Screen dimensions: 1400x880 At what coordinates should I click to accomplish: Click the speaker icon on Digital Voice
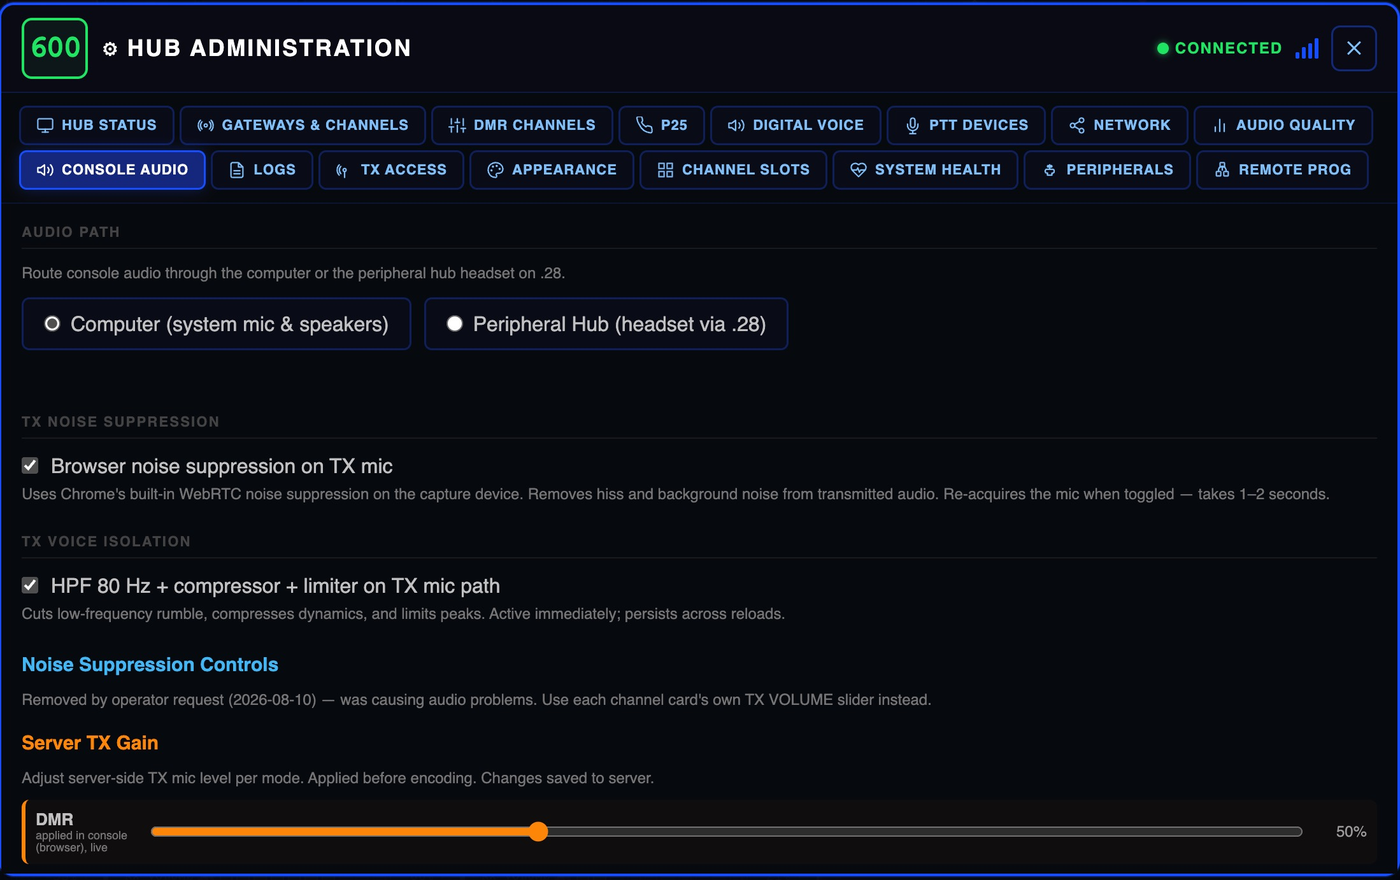tap(736, 126)
